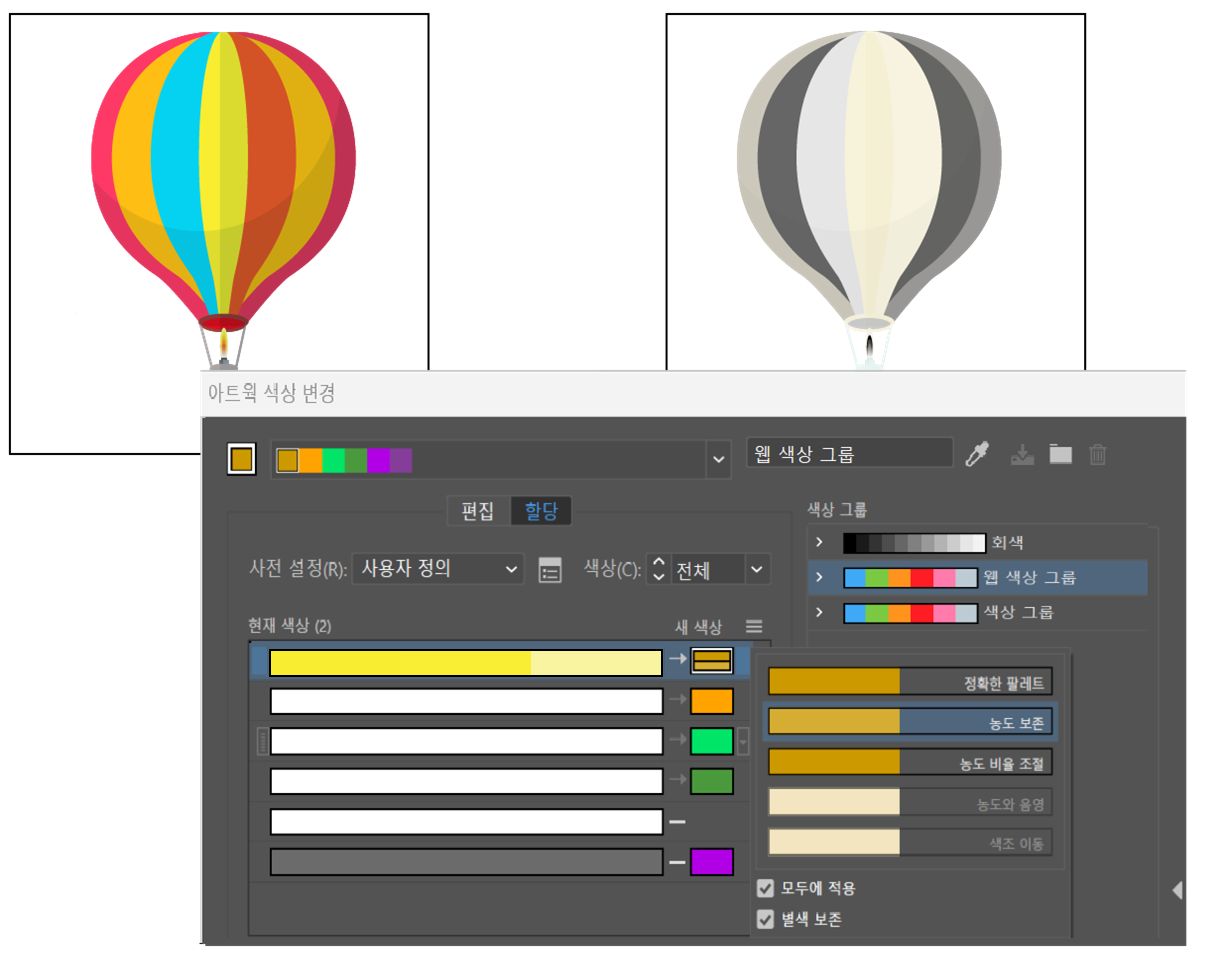This screenshot has width=1225, height=970.
Task: Expand the 웹 색상 그룹 color group
Action: click(819, 577)
